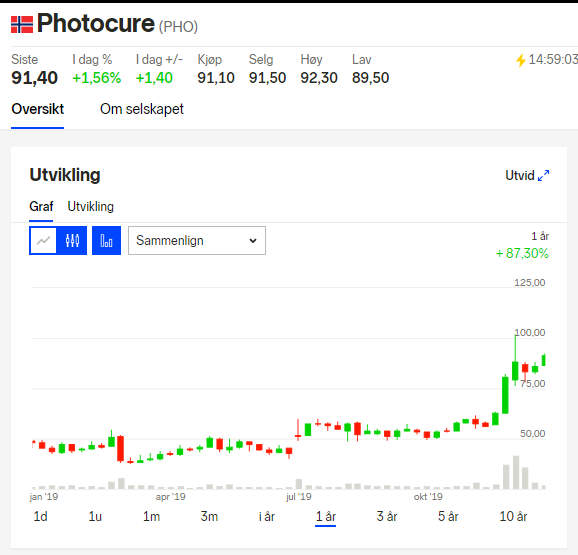Set chart period to 5 år
Screen dimensions: 578x555
pyautogui.click(x=448, y=516)
